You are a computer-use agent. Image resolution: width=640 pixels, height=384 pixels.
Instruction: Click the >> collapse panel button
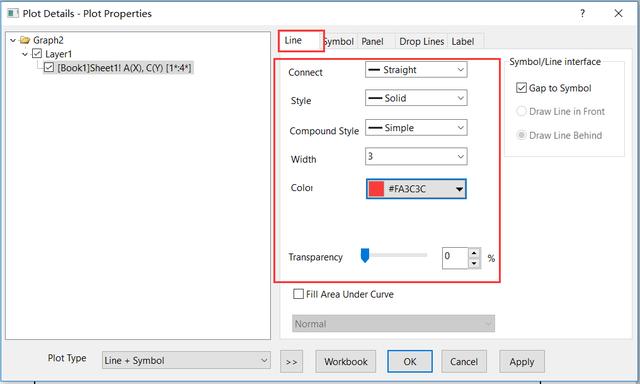(291, 362)
